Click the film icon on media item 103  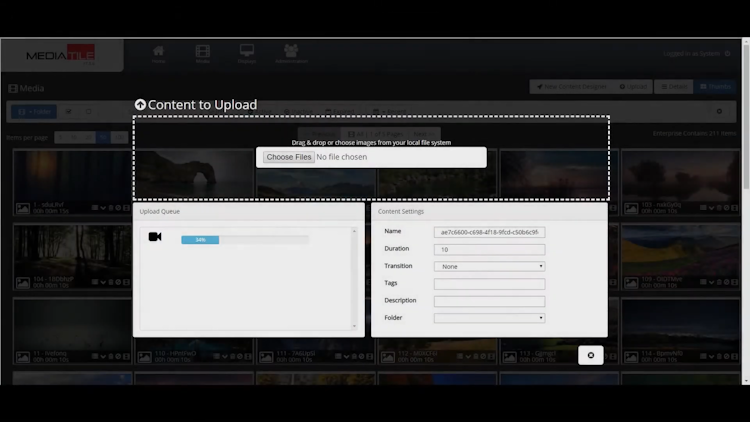tap(735, 208)
